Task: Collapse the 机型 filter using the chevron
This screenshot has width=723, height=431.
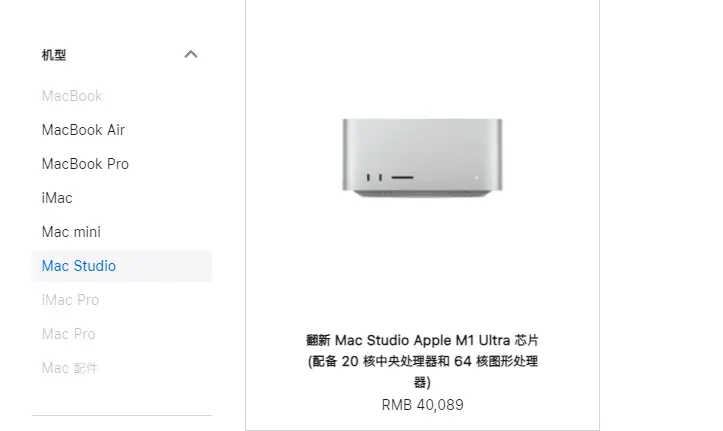Action: tap(191, 54)
